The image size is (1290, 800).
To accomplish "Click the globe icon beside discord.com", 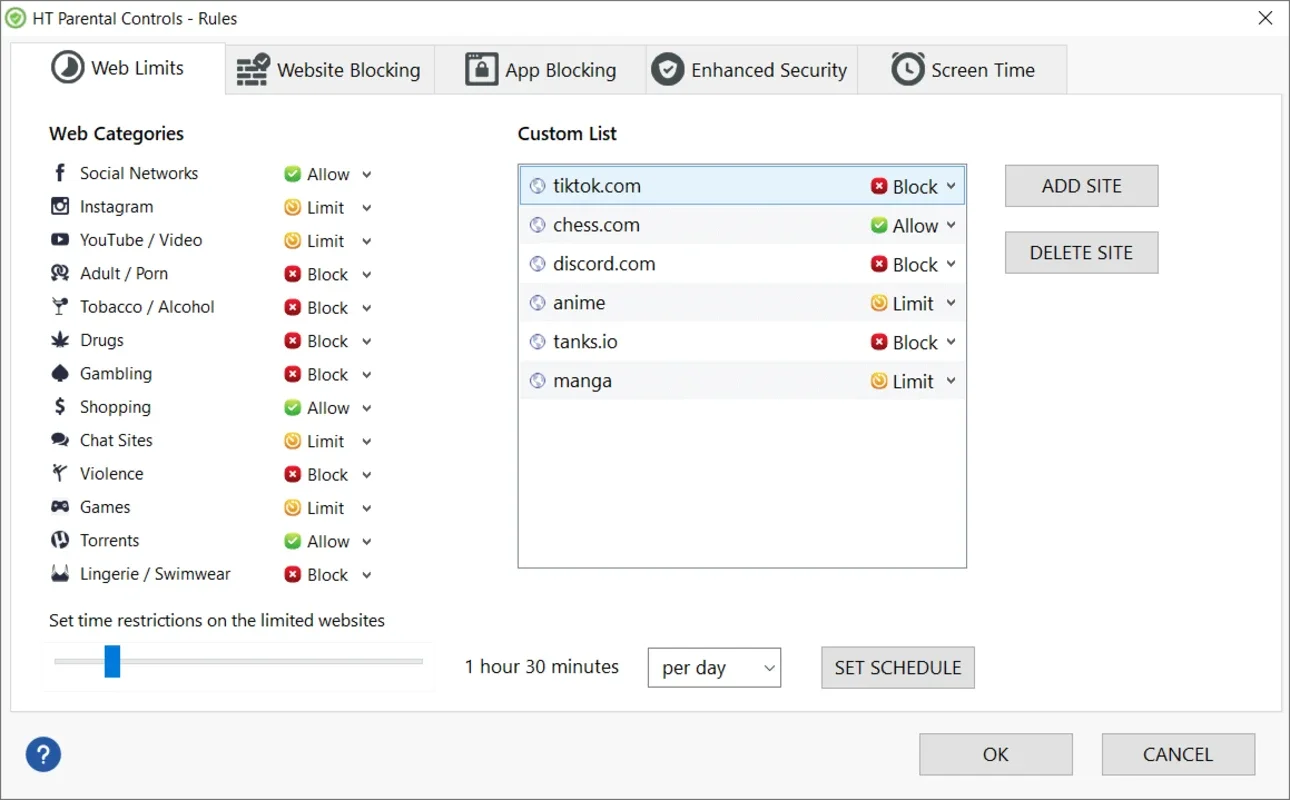I will pyautogui.click(x=538, y=264).
